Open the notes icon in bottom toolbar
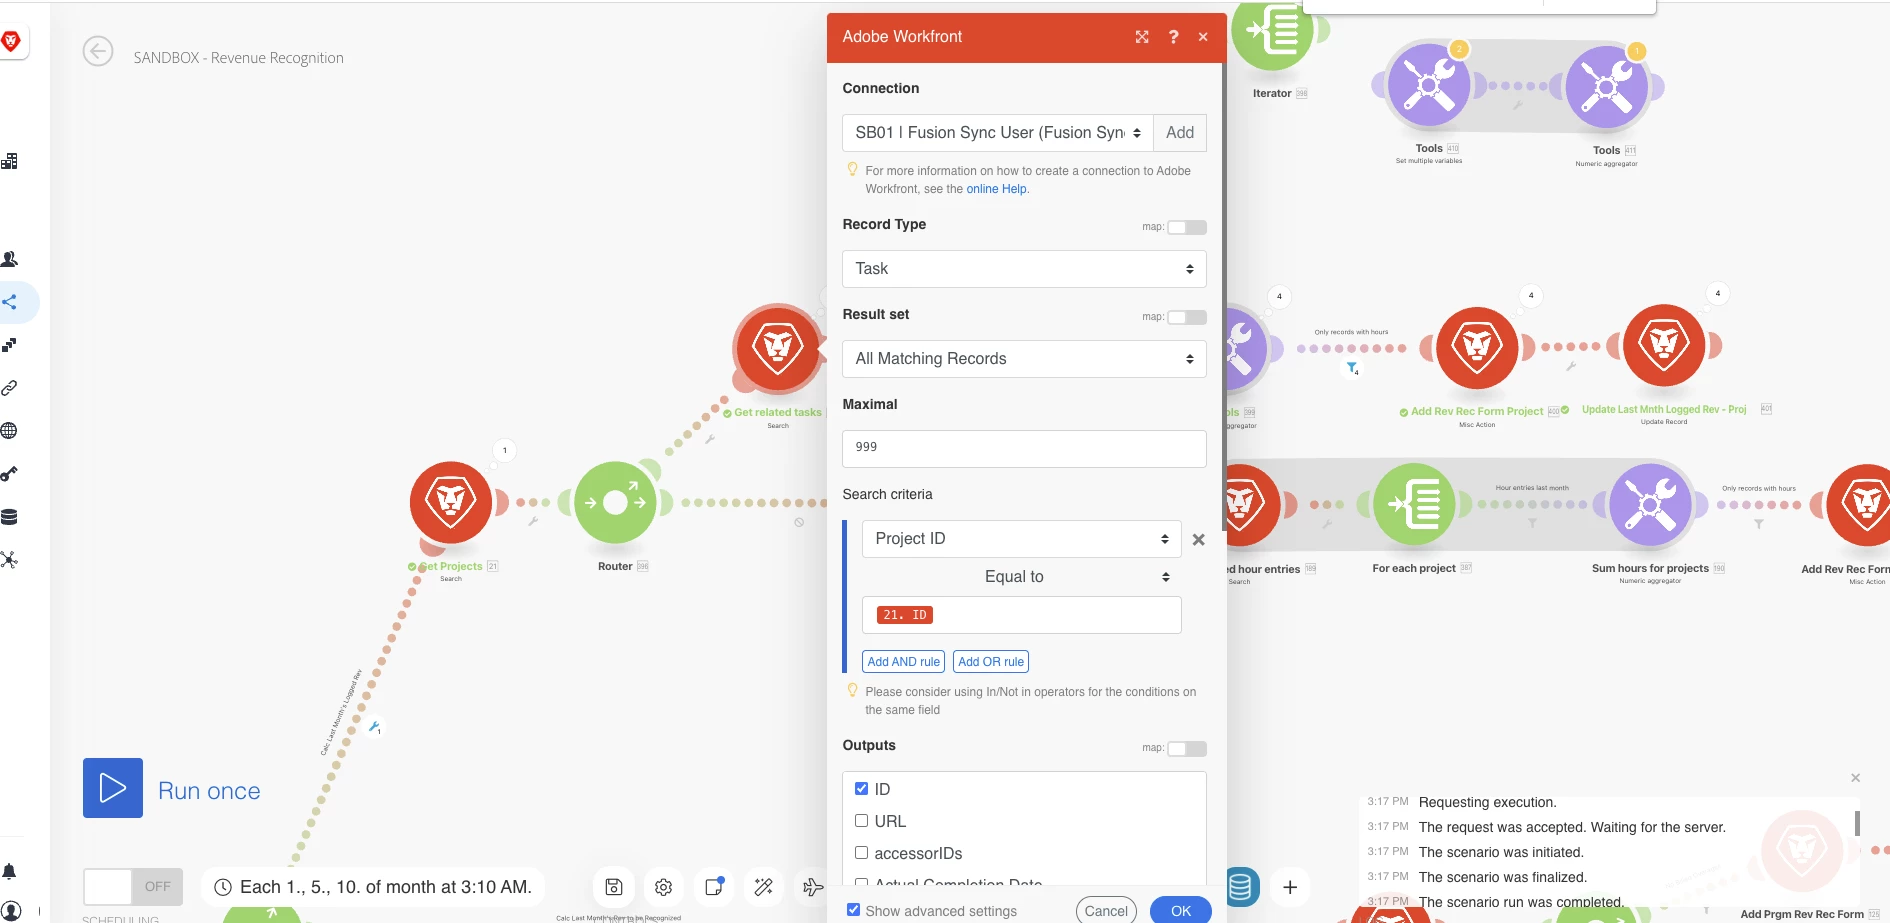 click(x=713, y=887)
